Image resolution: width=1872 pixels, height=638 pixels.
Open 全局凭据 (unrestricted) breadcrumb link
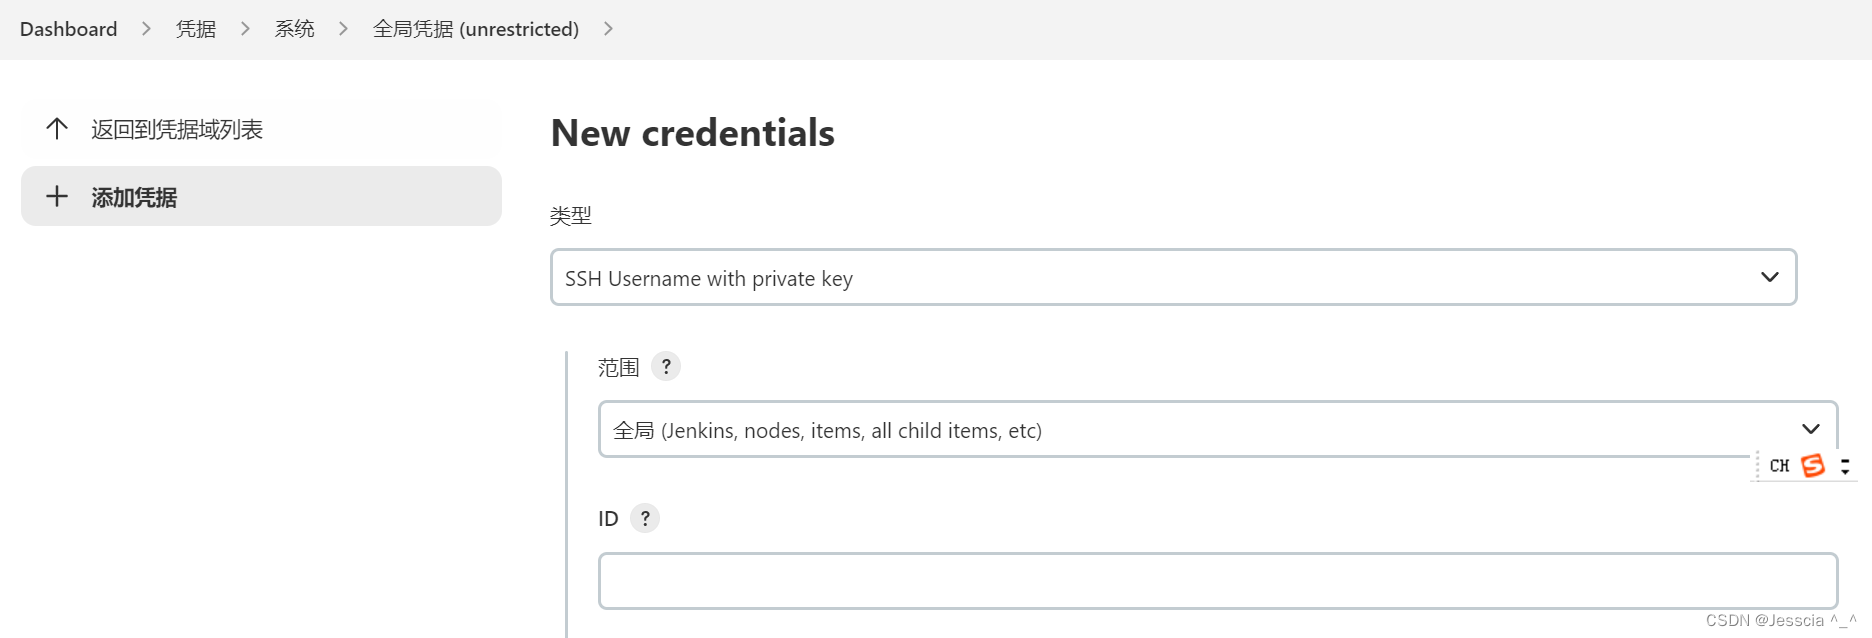(476, 29)
